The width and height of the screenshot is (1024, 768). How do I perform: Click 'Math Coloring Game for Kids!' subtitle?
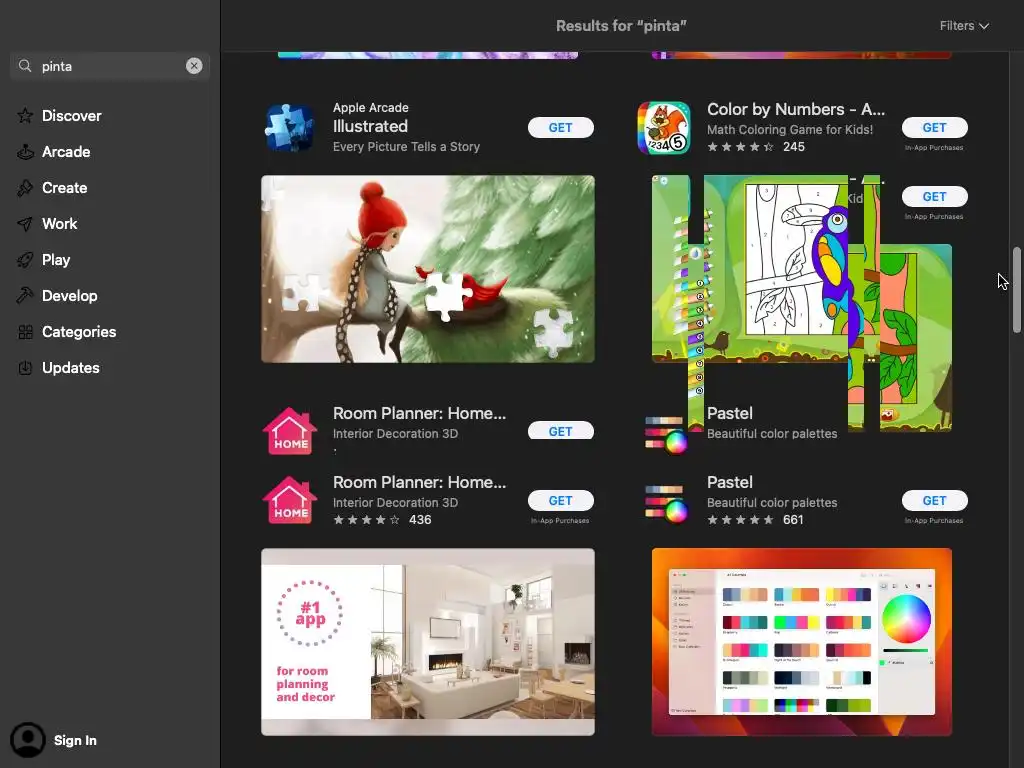[x=790, y=129]
